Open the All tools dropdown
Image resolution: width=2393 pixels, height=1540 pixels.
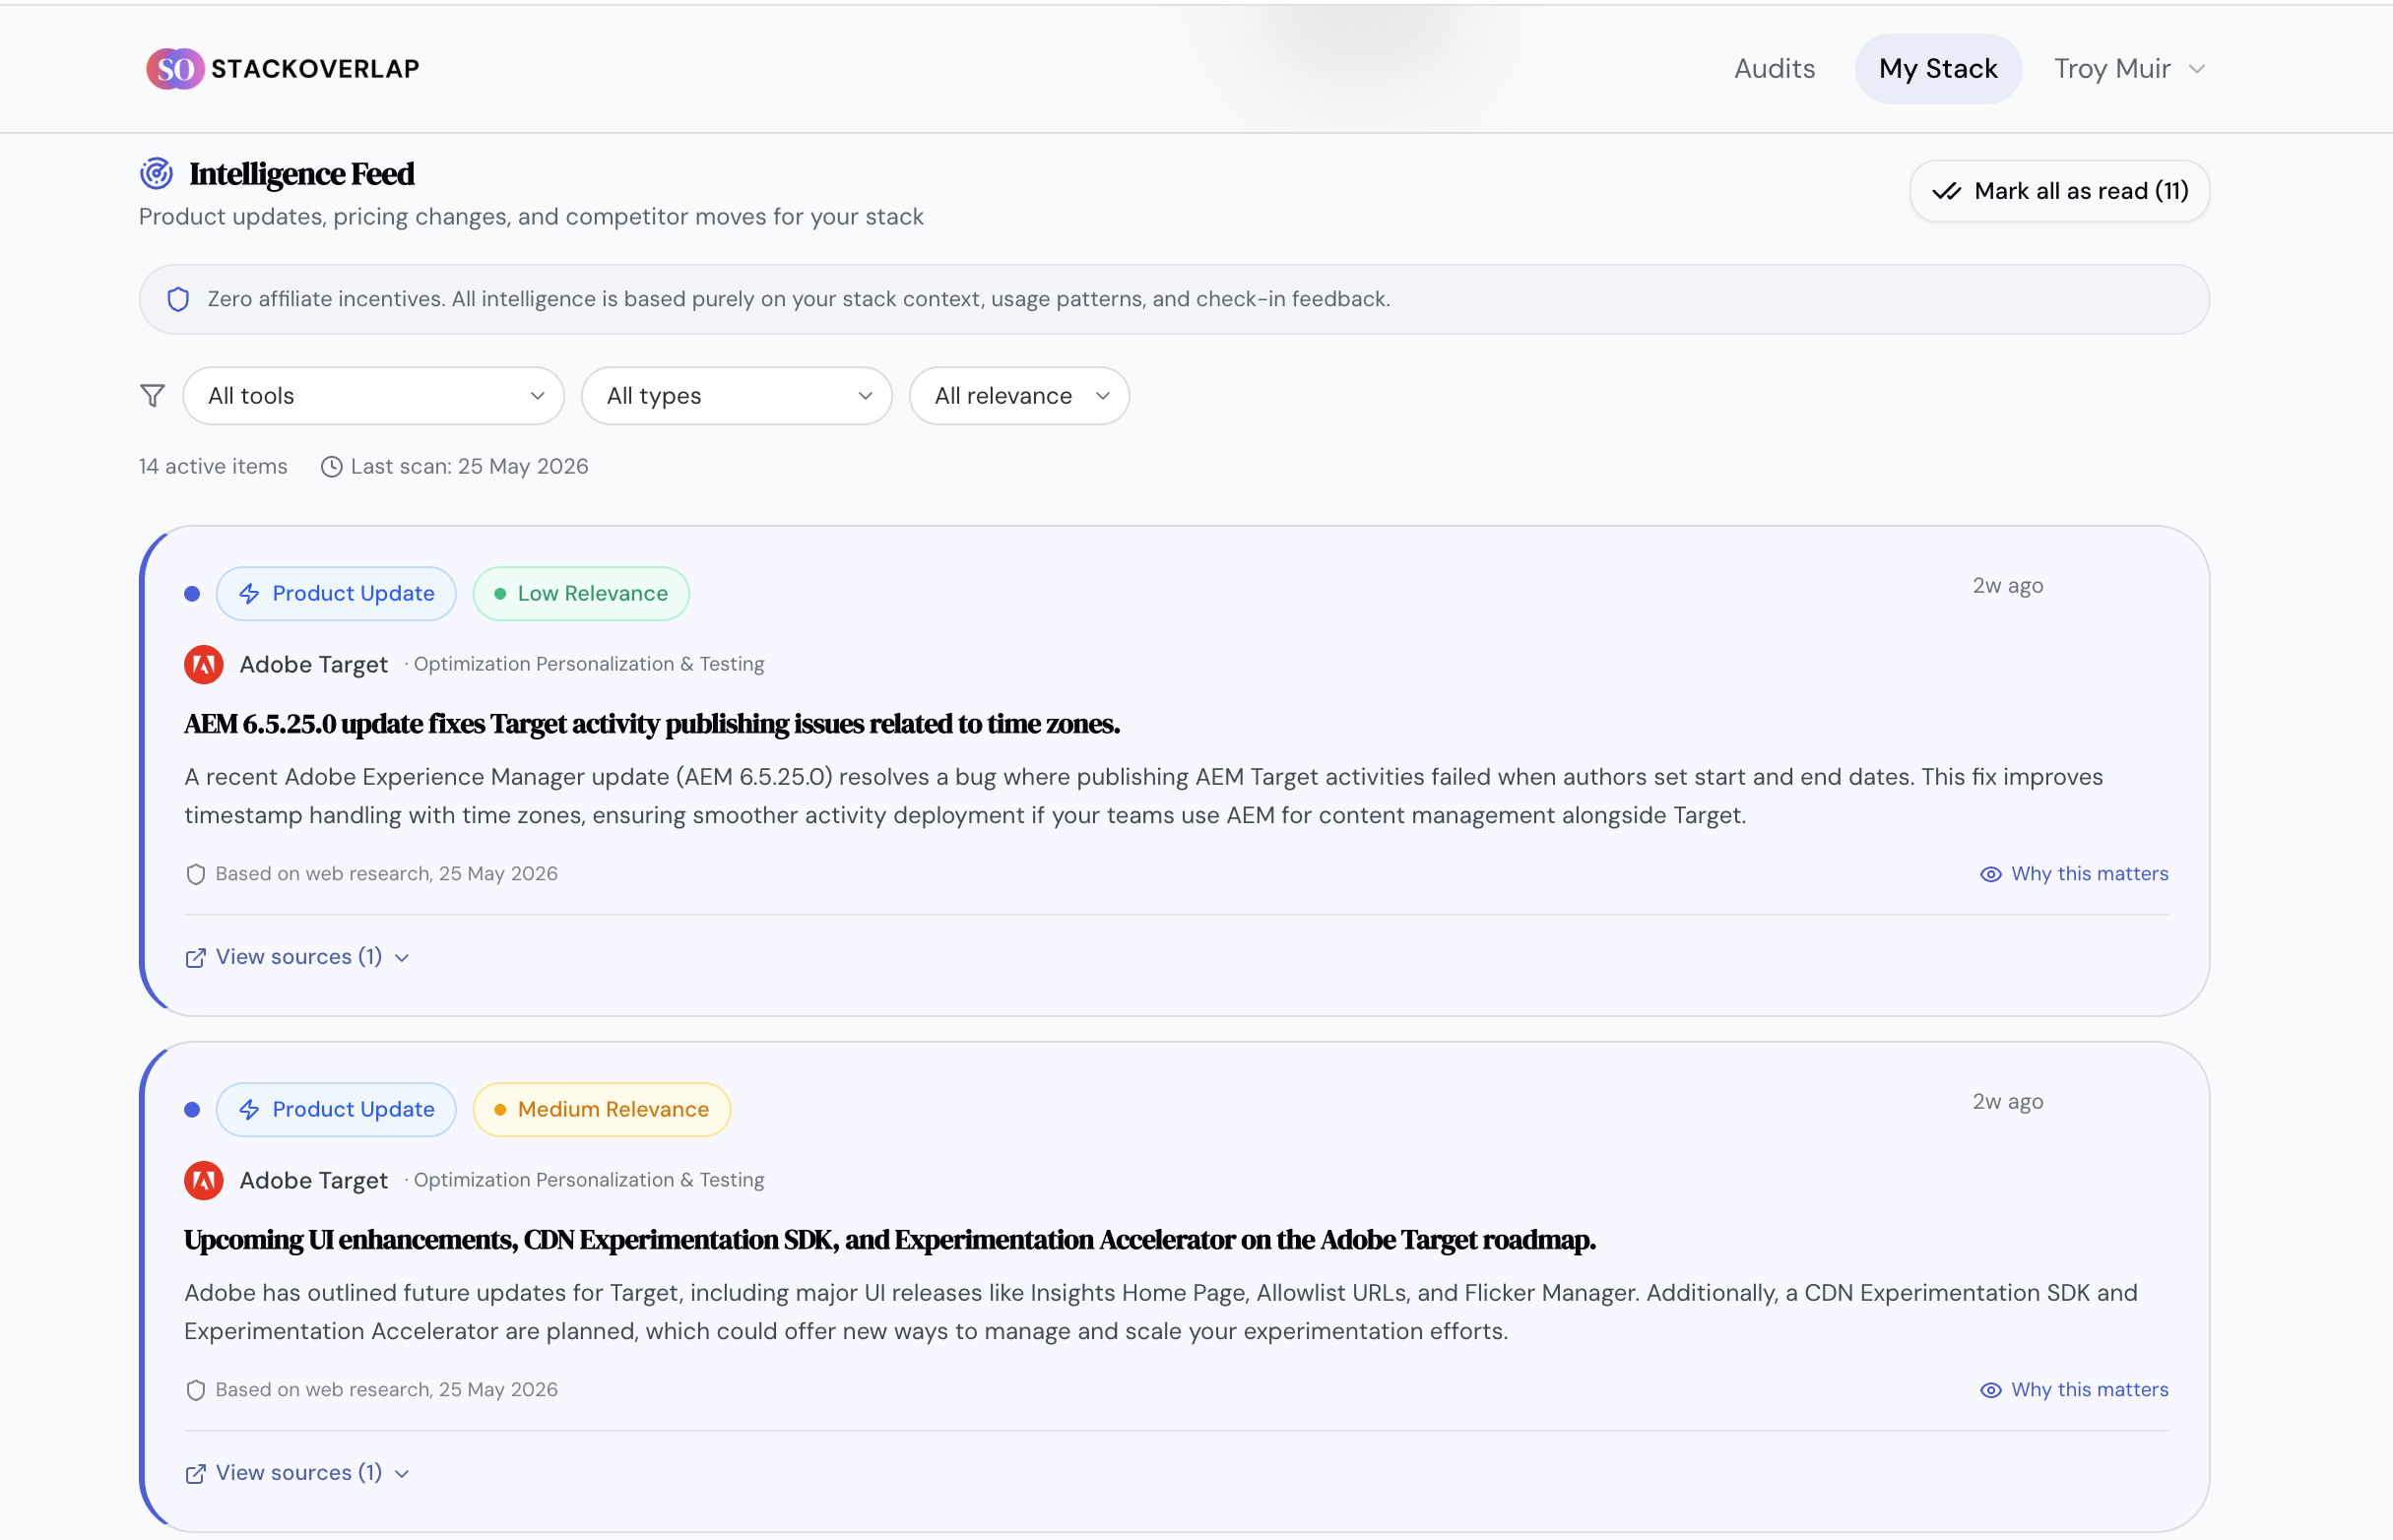point(373,396)
